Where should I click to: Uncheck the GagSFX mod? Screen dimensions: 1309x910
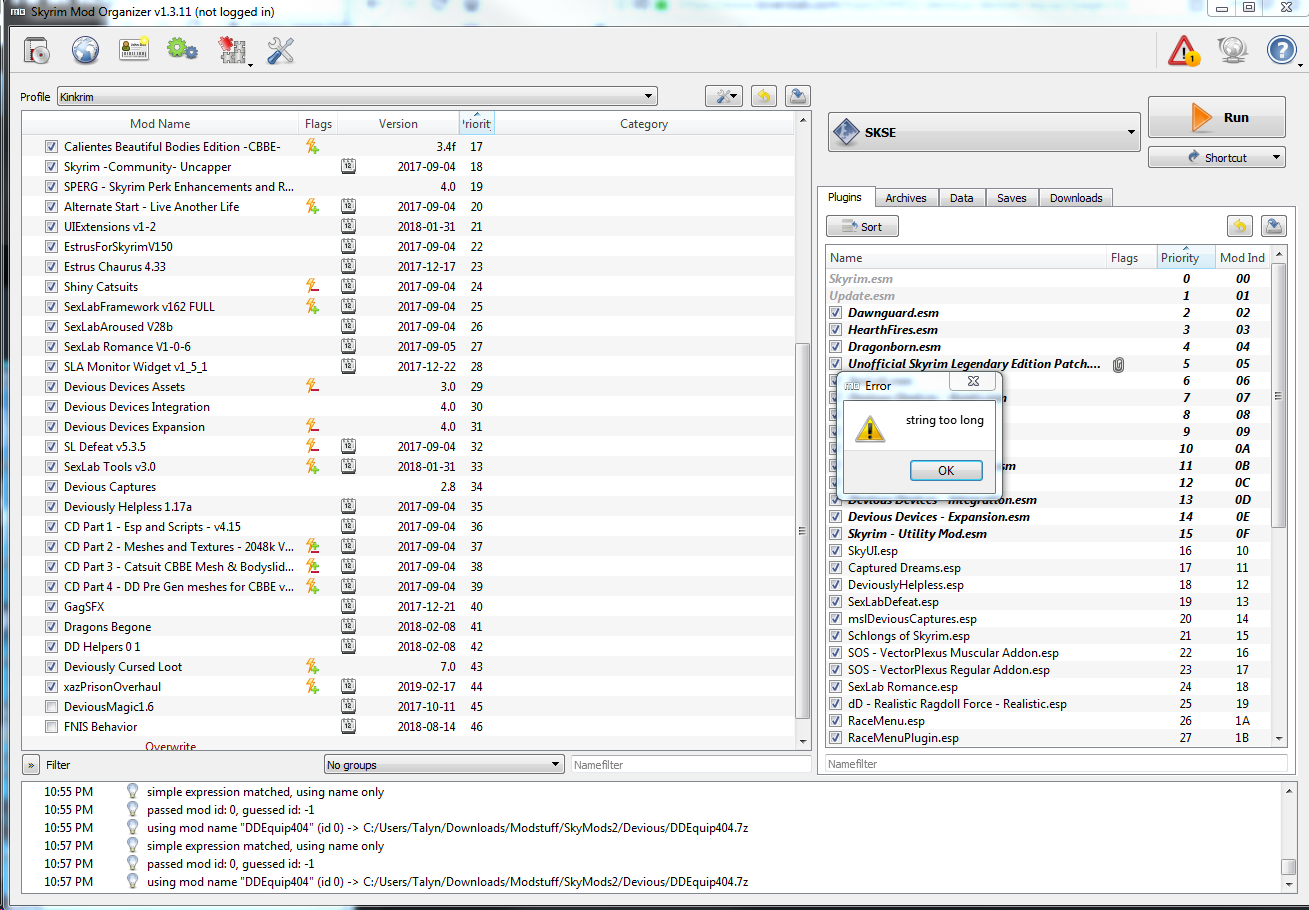point(51,607)
